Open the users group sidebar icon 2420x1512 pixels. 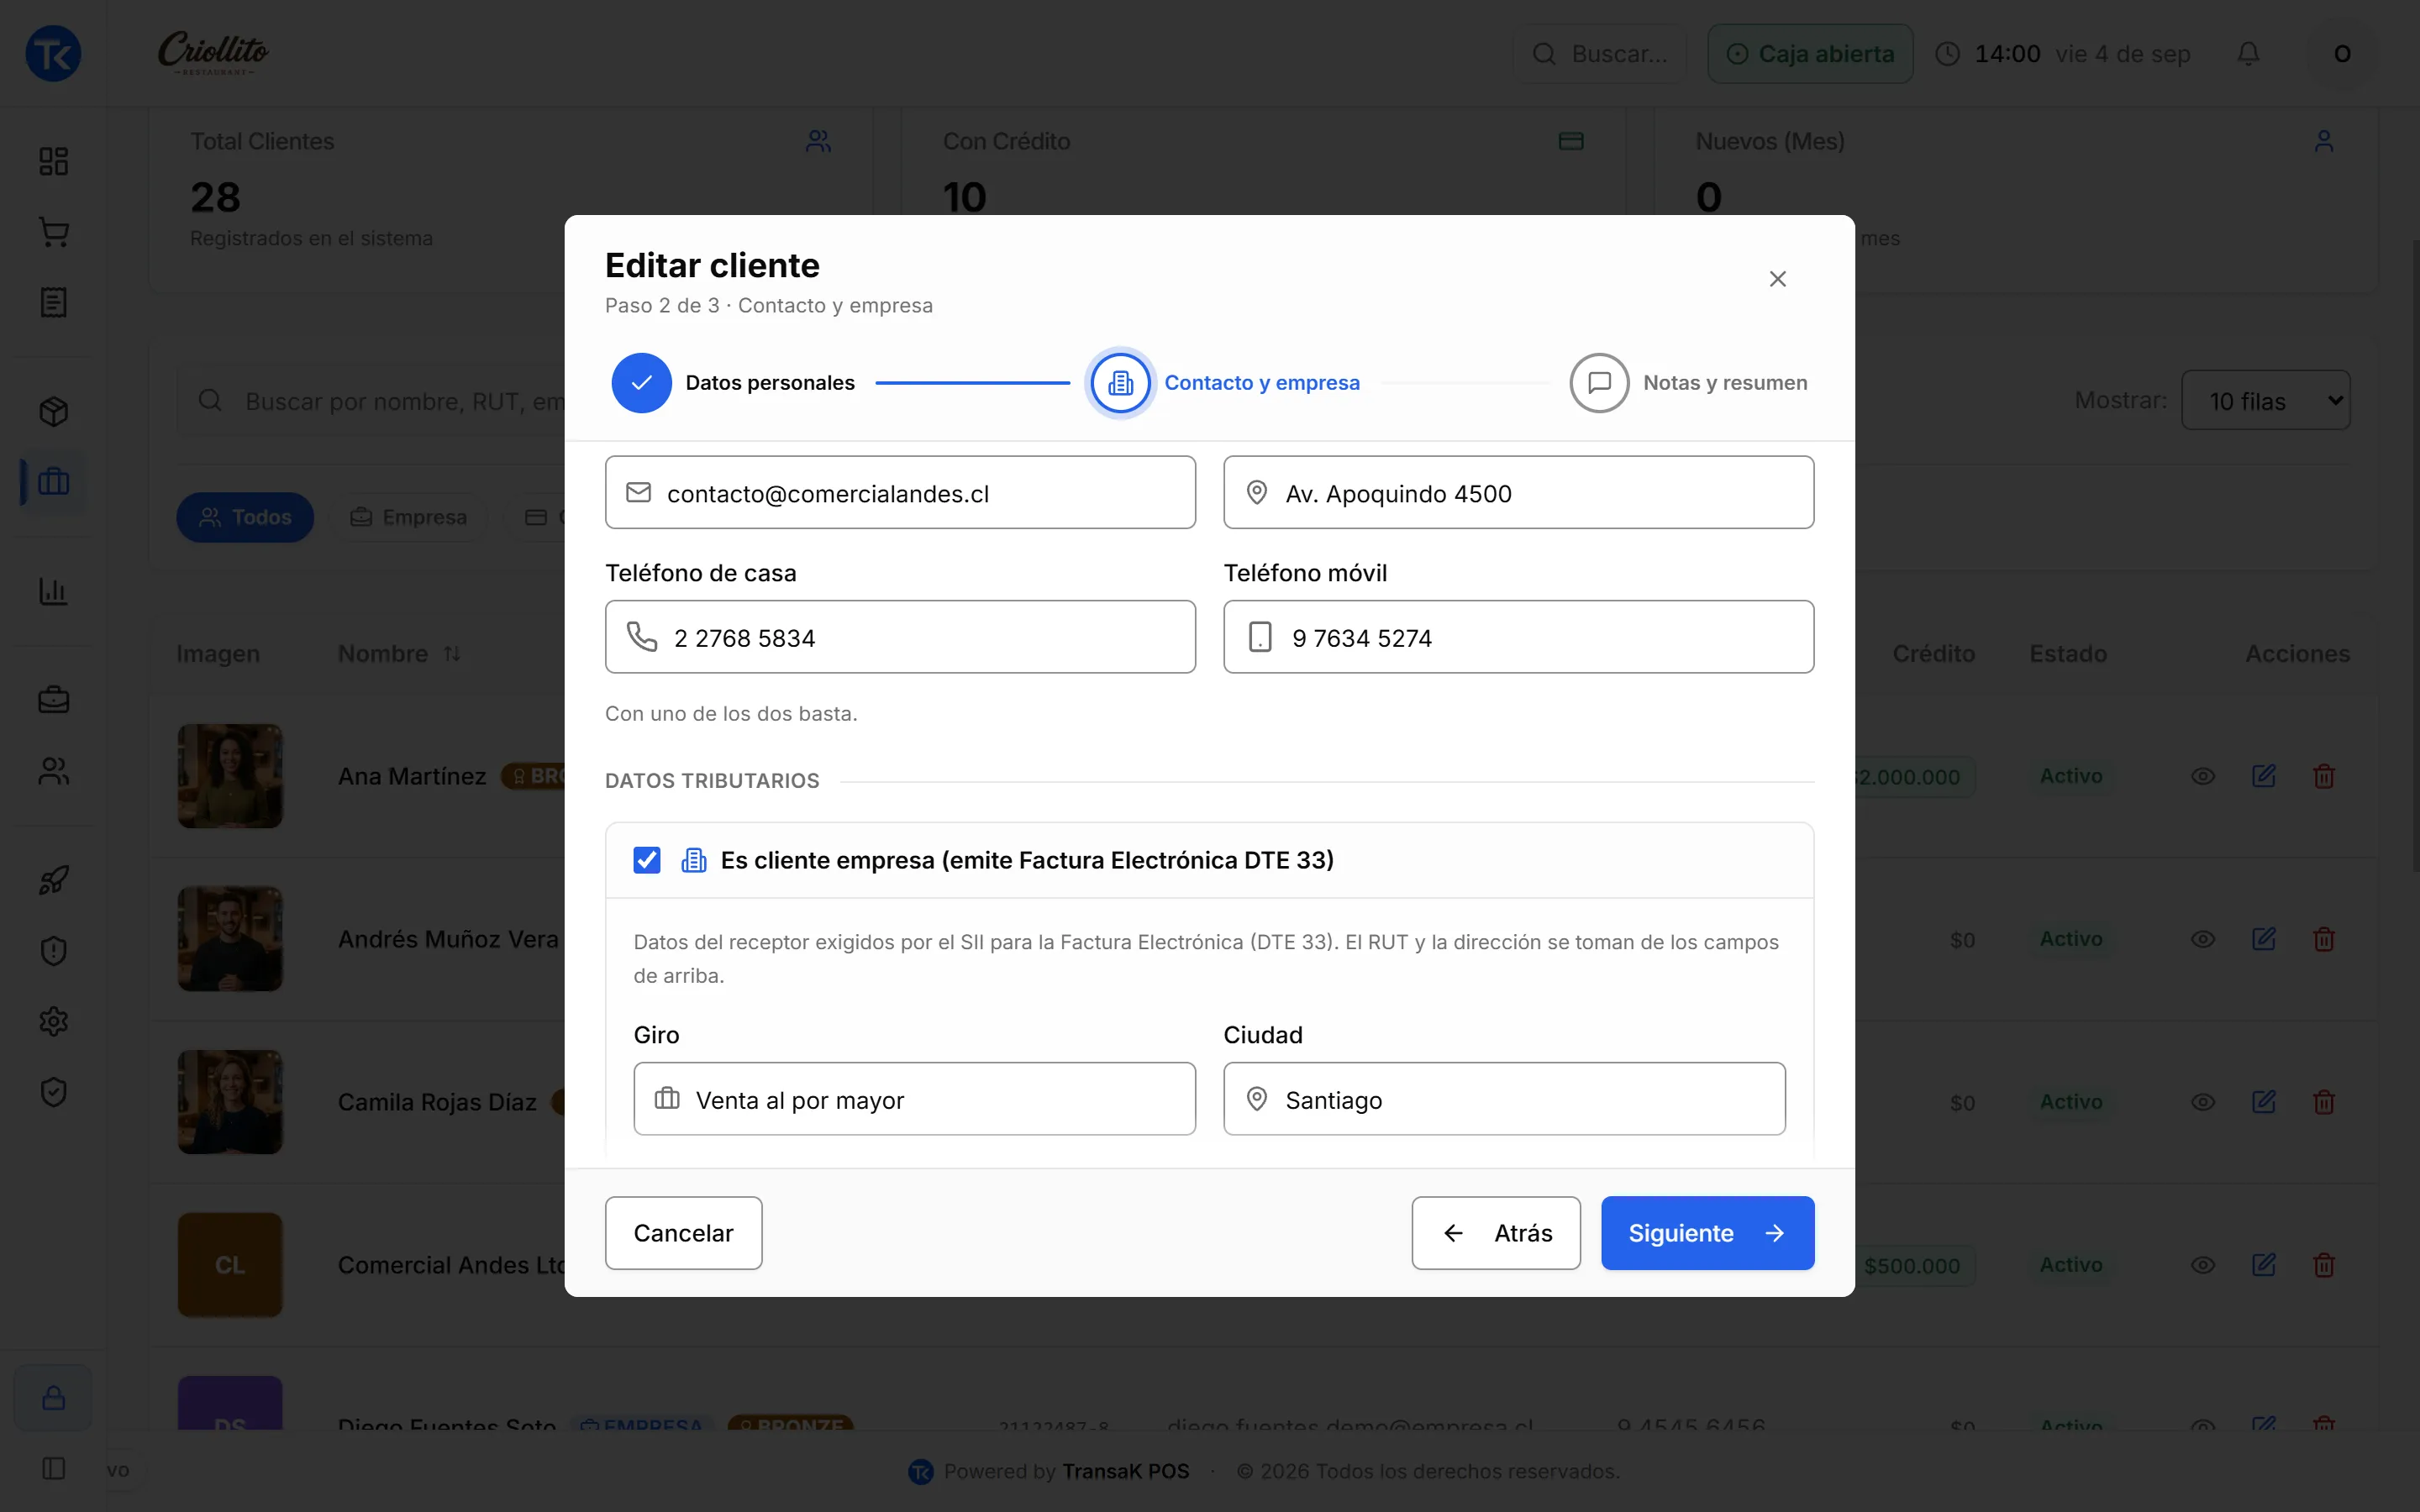pyautogui.click(x=53, y=771)
